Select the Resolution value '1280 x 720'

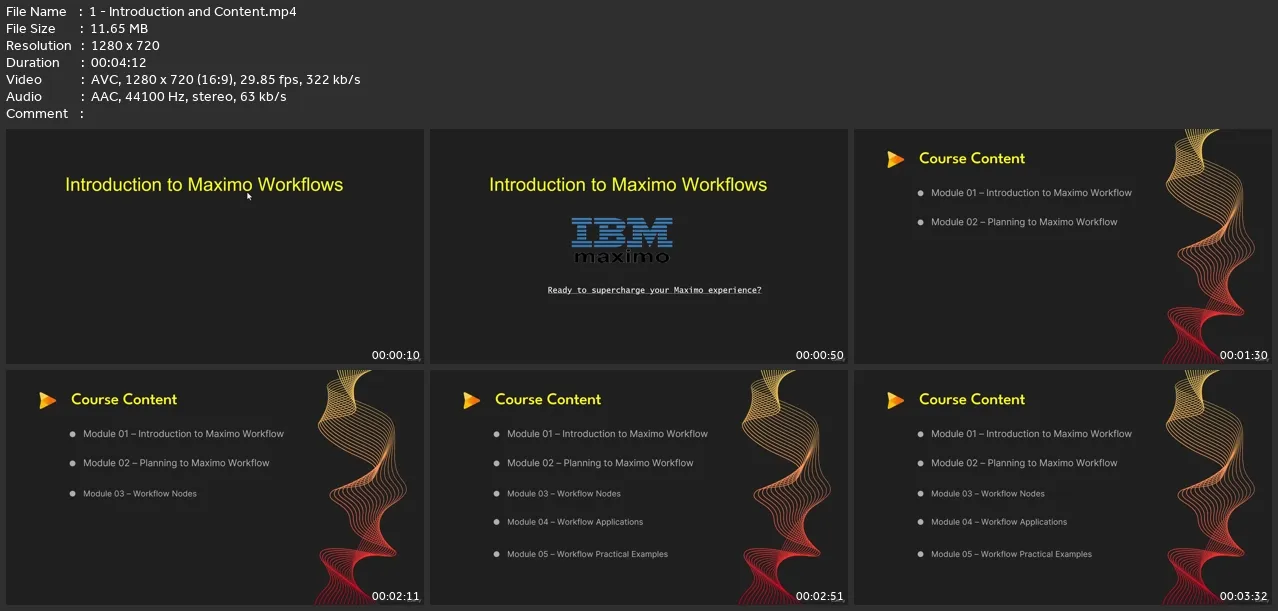[125, 45]
